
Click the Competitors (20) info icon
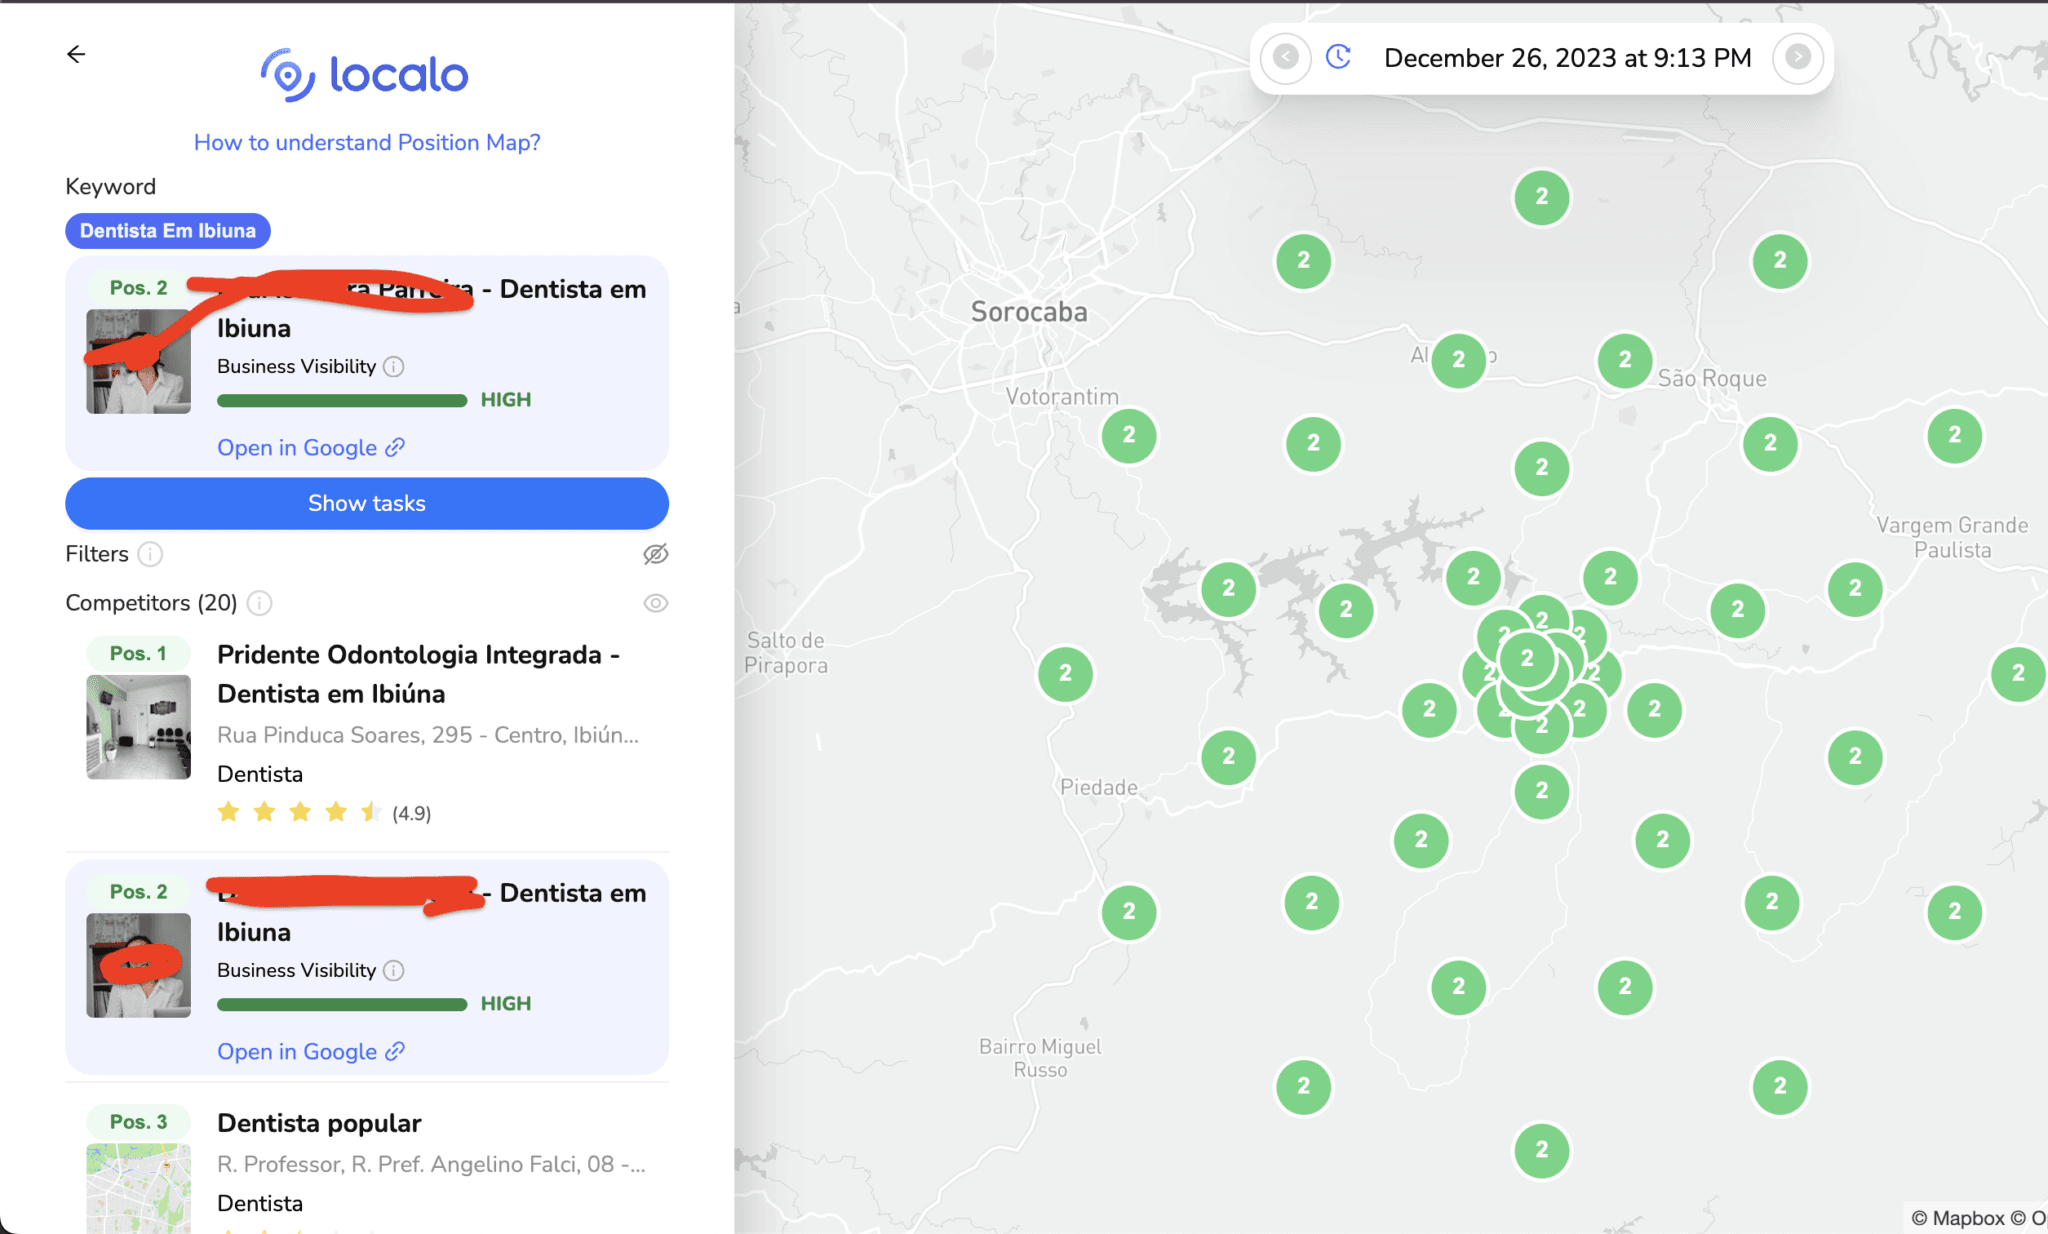click(260, 603)
